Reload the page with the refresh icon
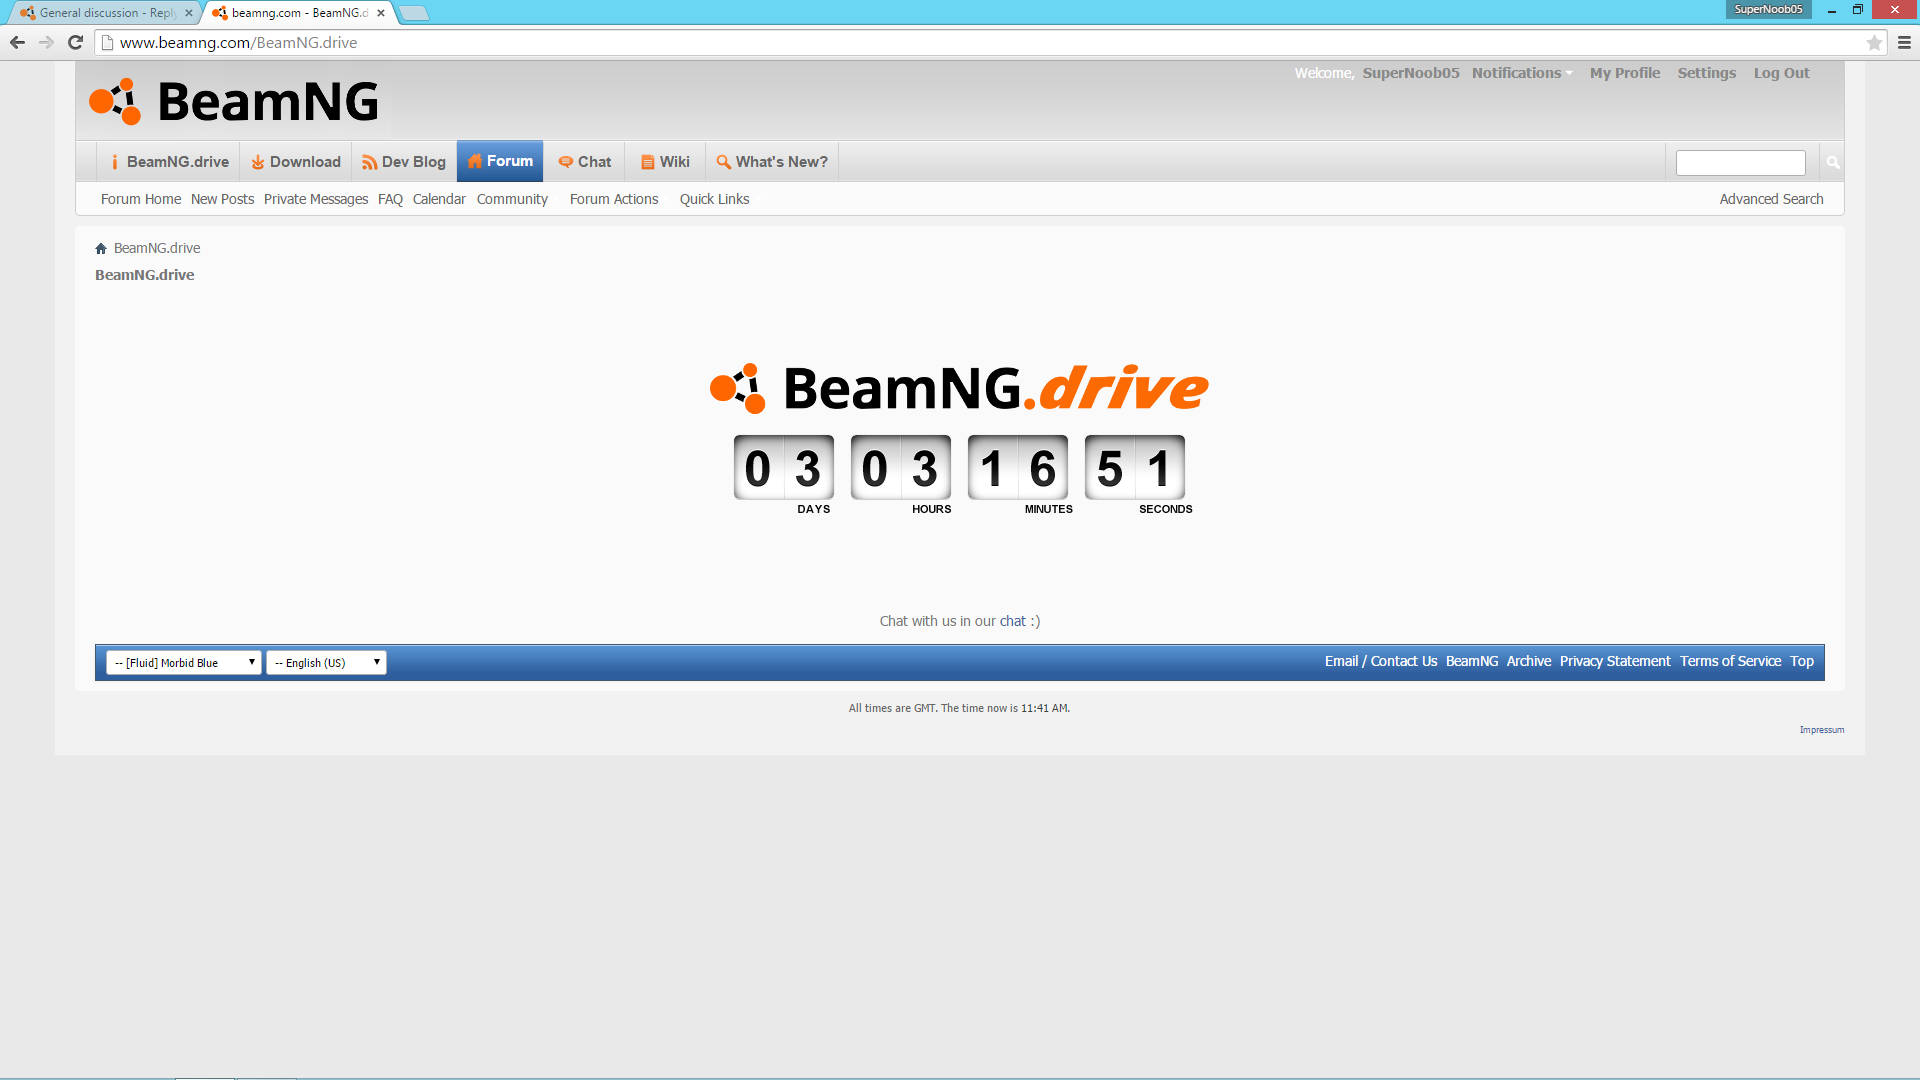The height and width of the screenshot is (1080, 1920). 75,42
